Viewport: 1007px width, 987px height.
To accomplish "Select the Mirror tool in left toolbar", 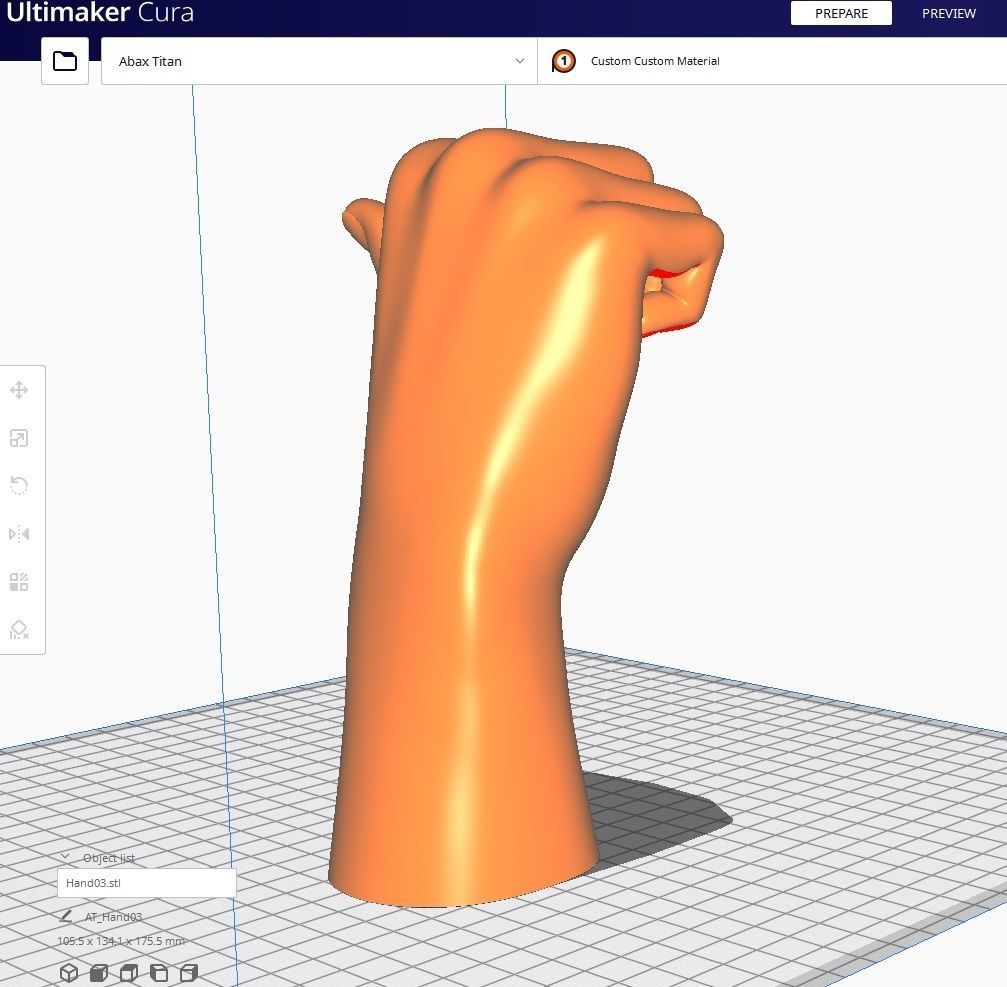I will (x=19, y=534).
